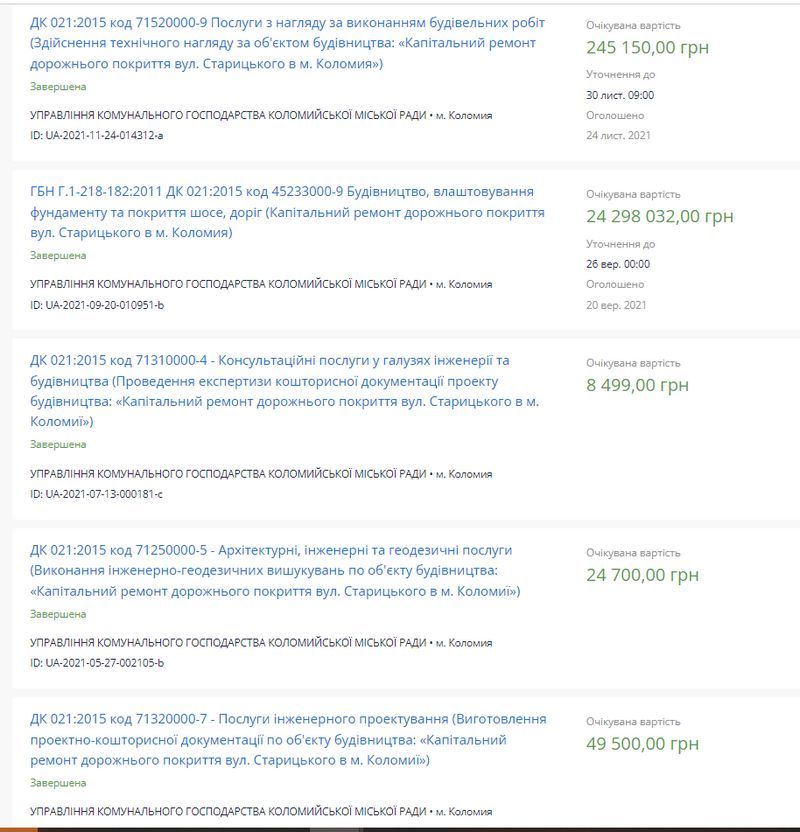
Task: Open the tender link with code 71520000-9
Action: tap(287, 43)
